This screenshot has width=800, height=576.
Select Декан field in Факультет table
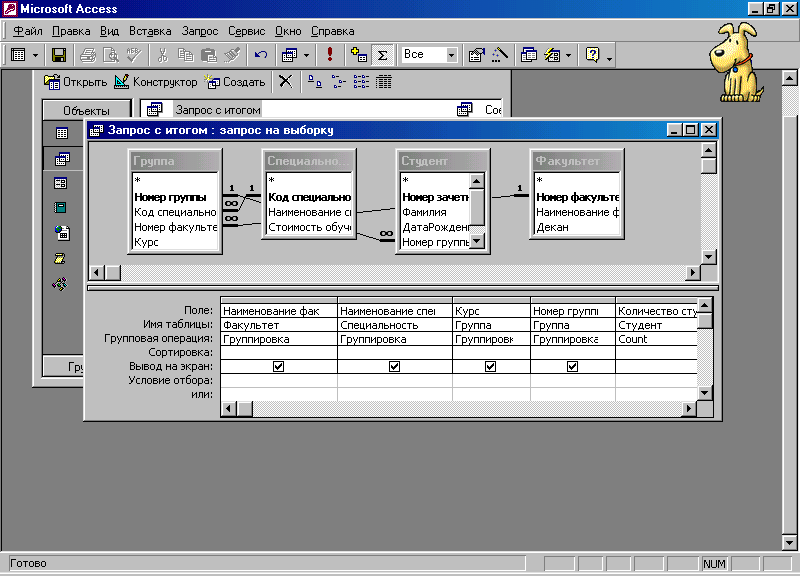tap(577, 227)
